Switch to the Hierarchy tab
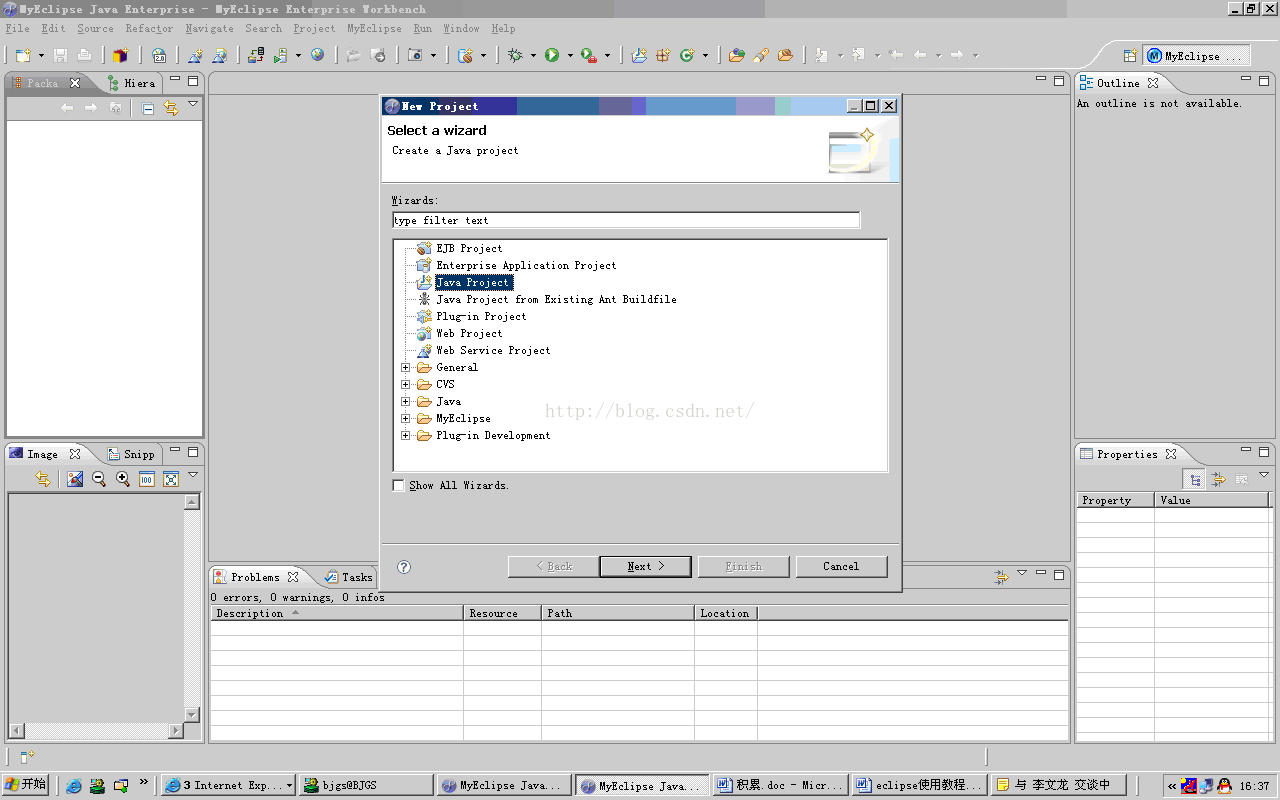Viewport: 1280px width, 800px height. (130, 83)
